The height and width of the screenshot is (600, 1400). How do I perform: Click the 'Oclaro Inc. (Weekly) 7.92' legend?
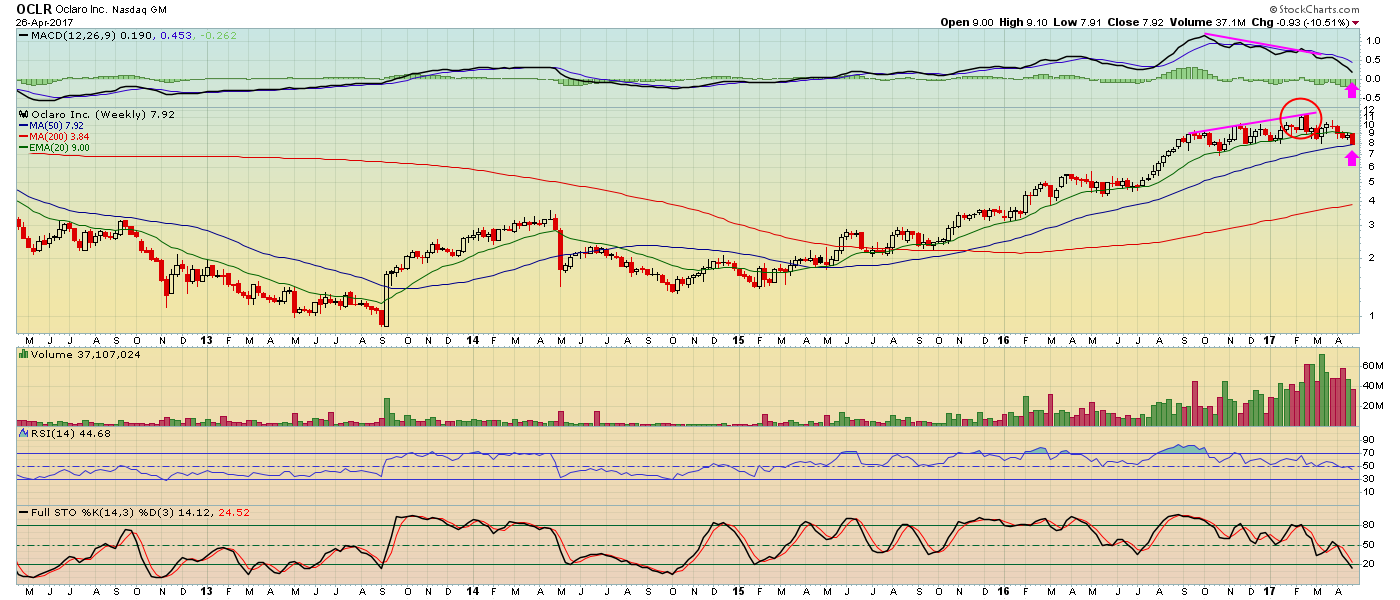click(x=103, y=115)
